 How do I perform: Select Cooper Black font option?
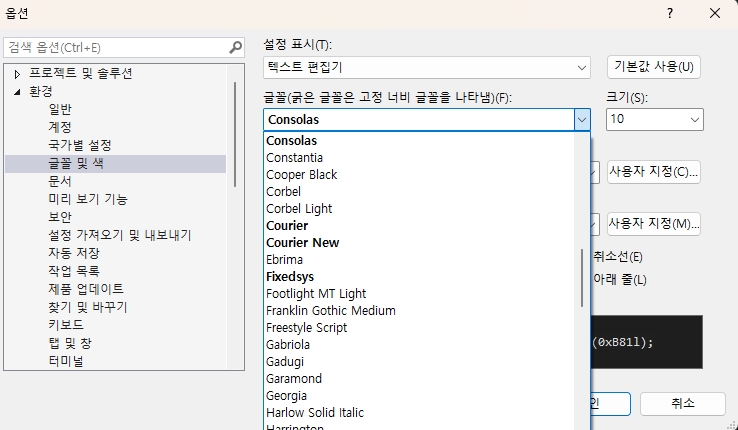[x=301, y=175]
